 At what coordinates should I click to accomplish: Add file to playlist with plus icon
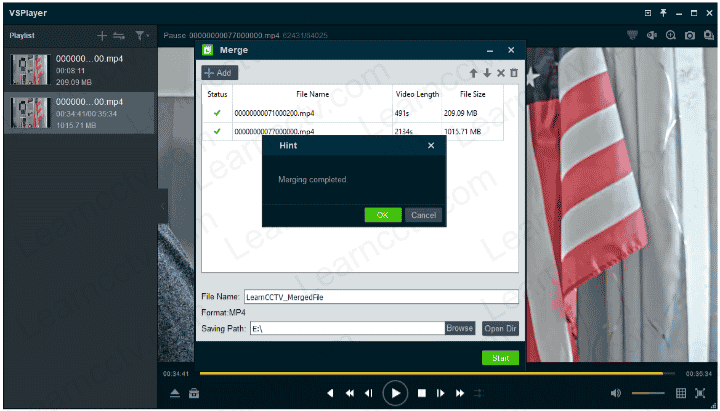pos(102,35)
